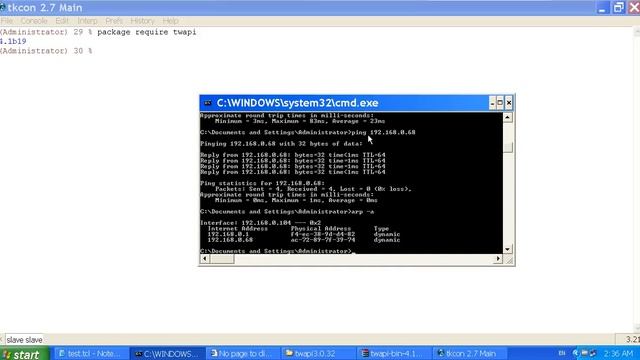This screenshot has width=640, height=360.
Task: Click the Windows Start button
Action: (x=24, y=354)
